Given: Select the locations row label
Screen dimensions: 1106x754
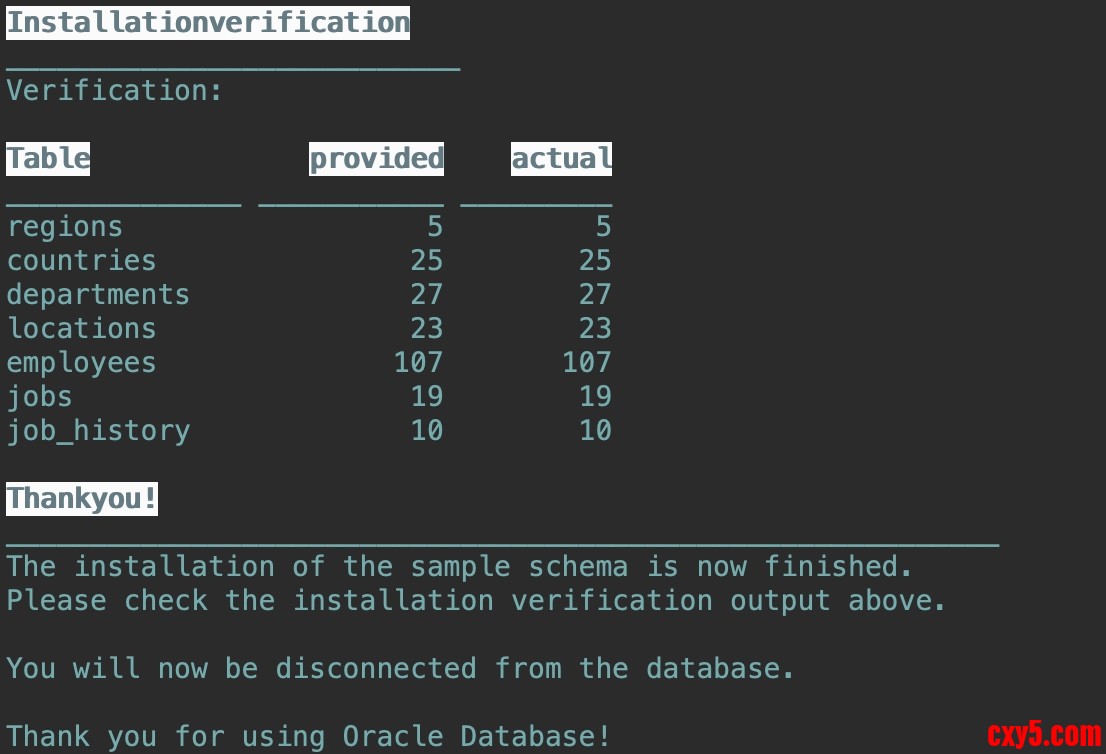Looking at the screenshot, I should tap(82, 329).
